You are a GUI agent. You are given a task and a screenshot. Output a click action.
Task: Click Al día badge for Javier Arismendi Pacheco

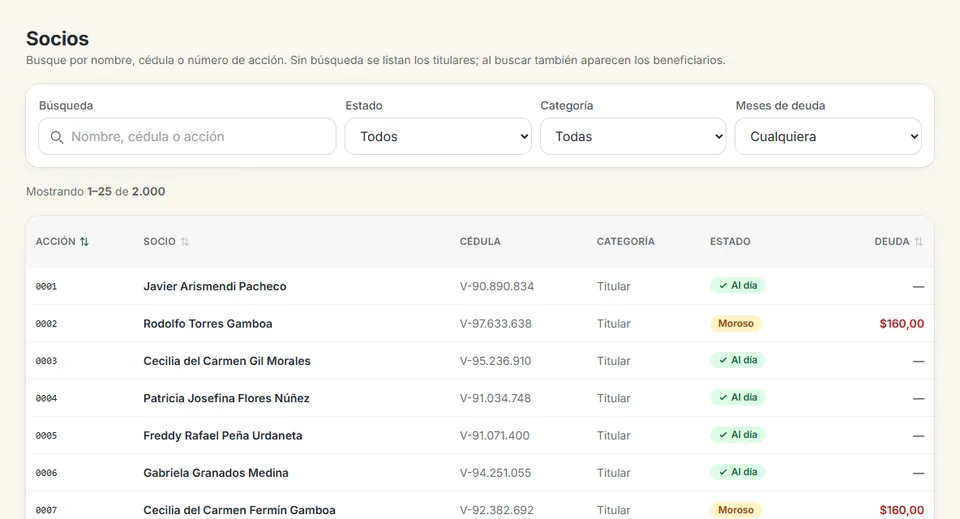(737, 286)
